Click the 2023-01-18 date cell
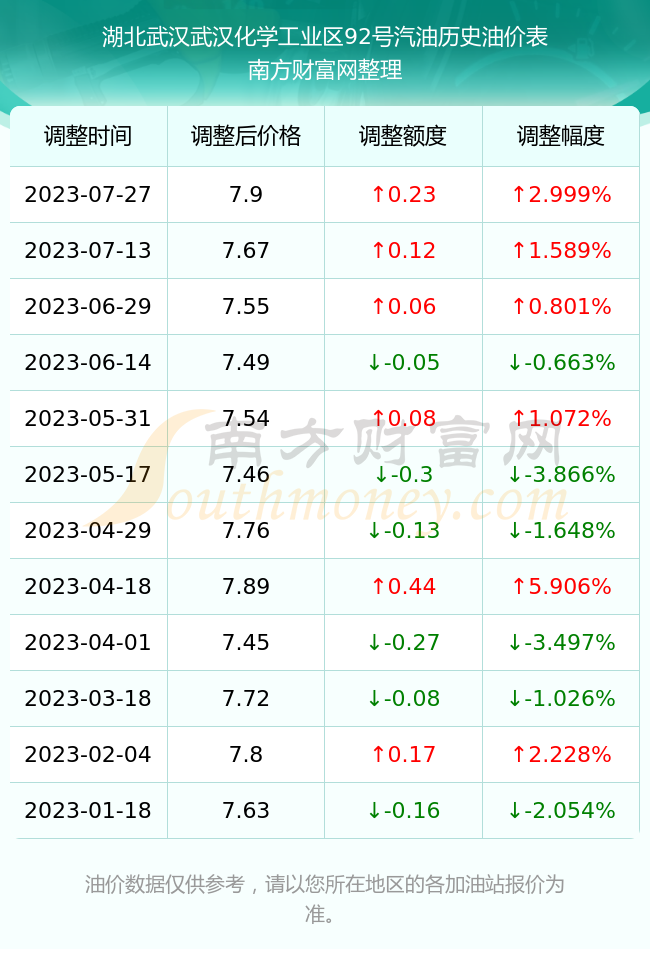This screenshot has width=650, height=980. pos(88,810)
